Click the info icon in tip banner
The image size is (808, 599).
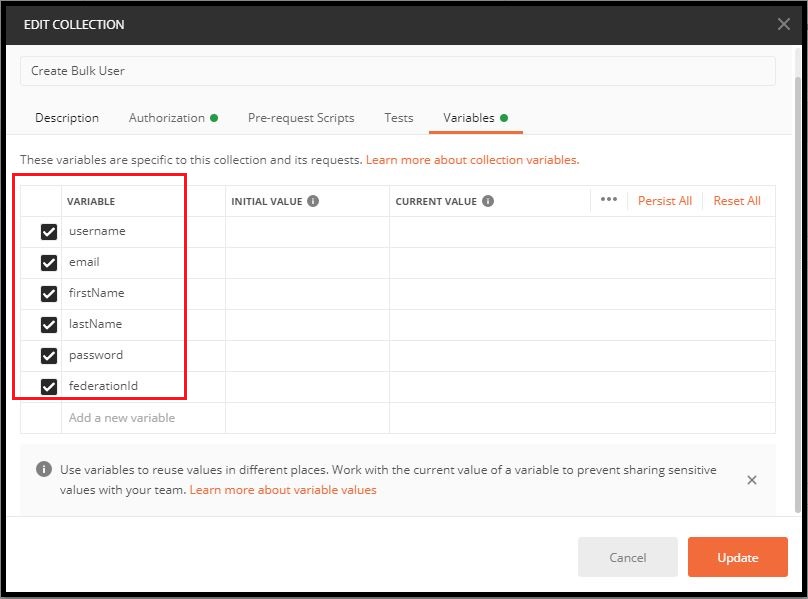(44, 469)
